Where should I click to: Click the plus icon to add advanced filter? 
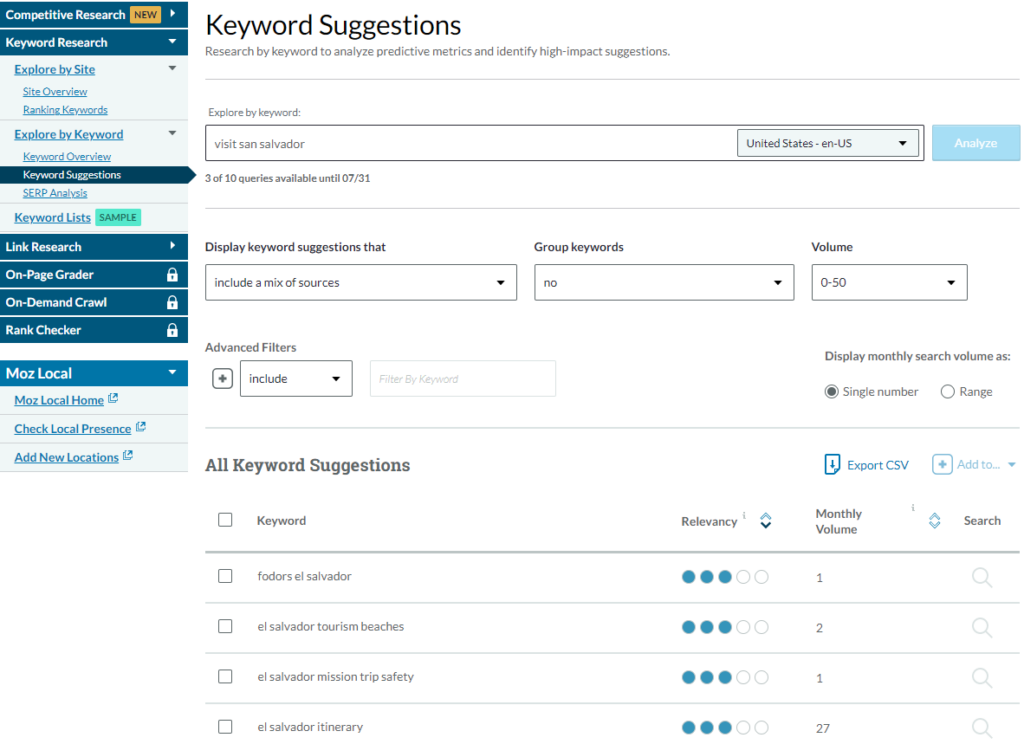tap(223, 379)
